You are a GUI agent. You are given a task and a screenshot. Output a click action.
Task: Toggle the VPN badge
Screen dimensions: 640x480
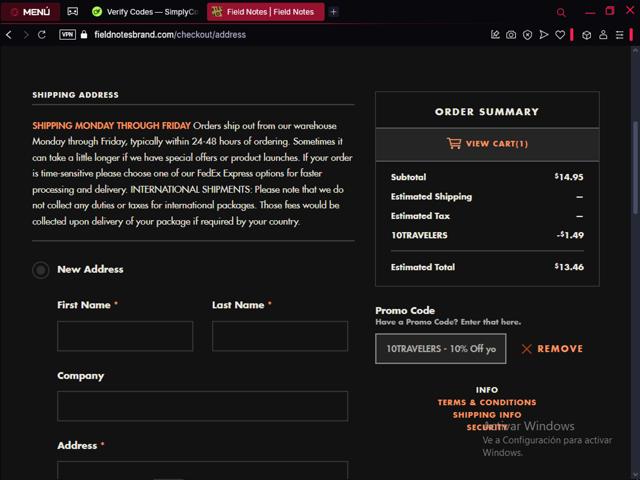[x=67, y=35]
